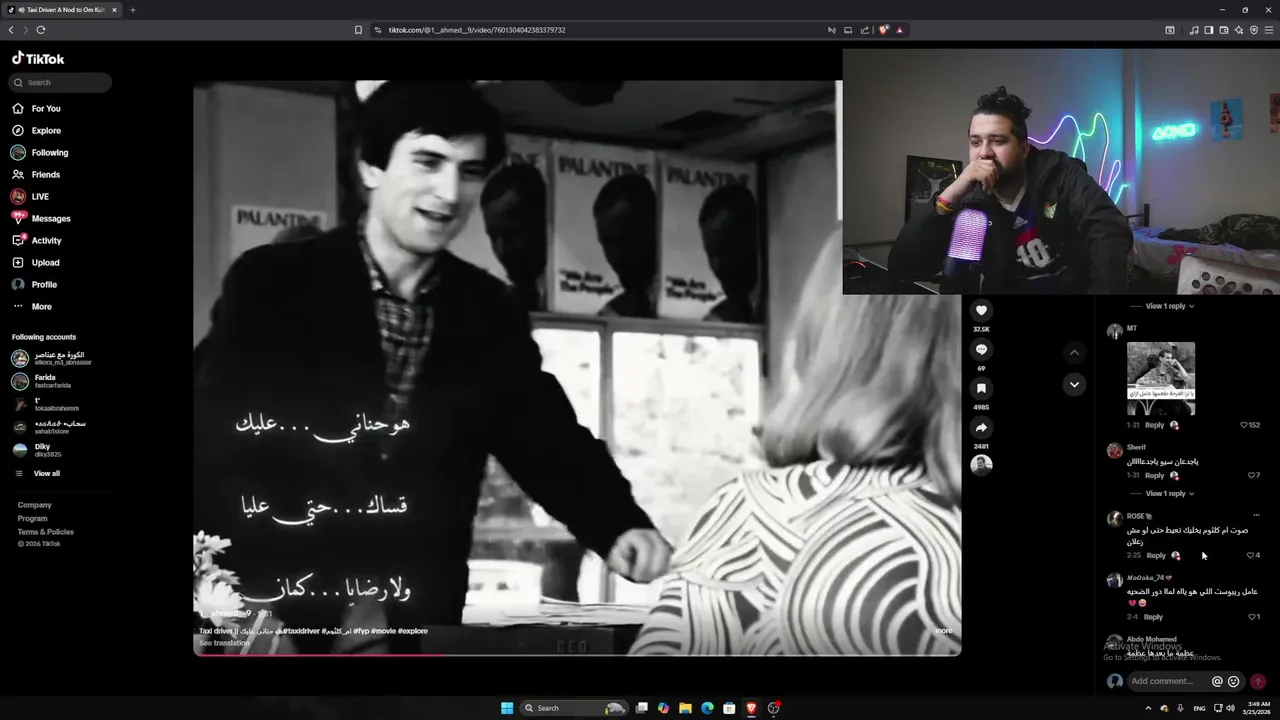Open the Windows Start menu
Viewport: 1280px width, 720px height.
(507, 708)
